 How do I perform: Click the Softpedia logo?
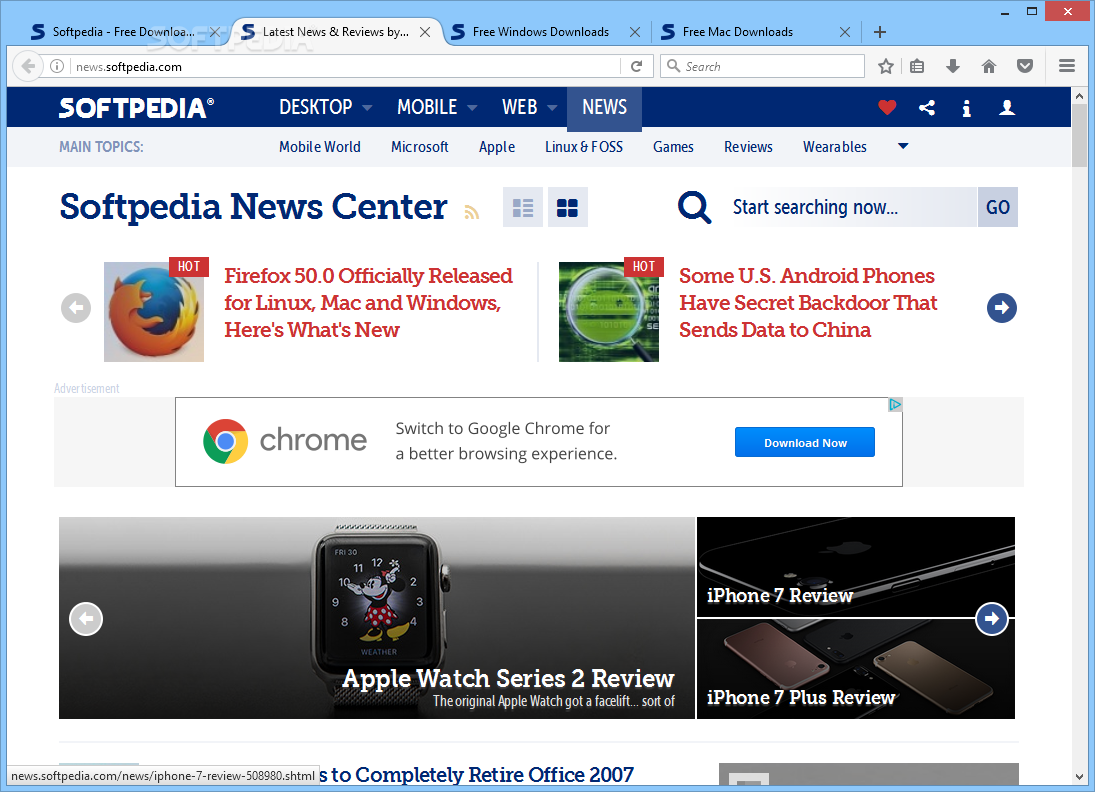tap(136, 108)
